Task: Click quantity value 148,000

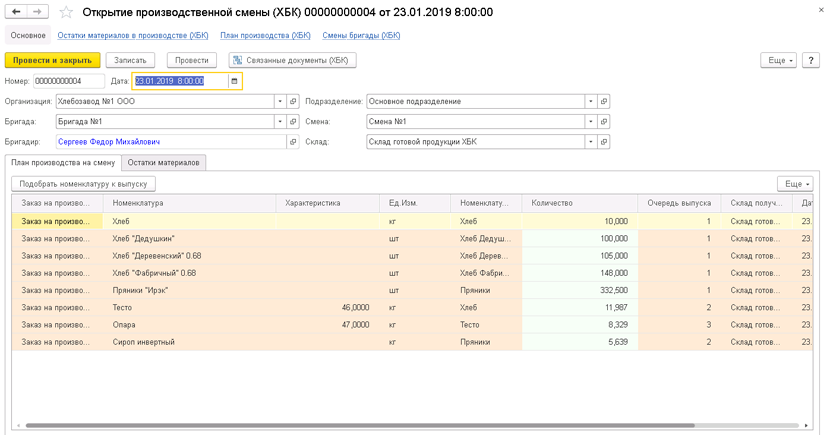Action: point(614,273)
